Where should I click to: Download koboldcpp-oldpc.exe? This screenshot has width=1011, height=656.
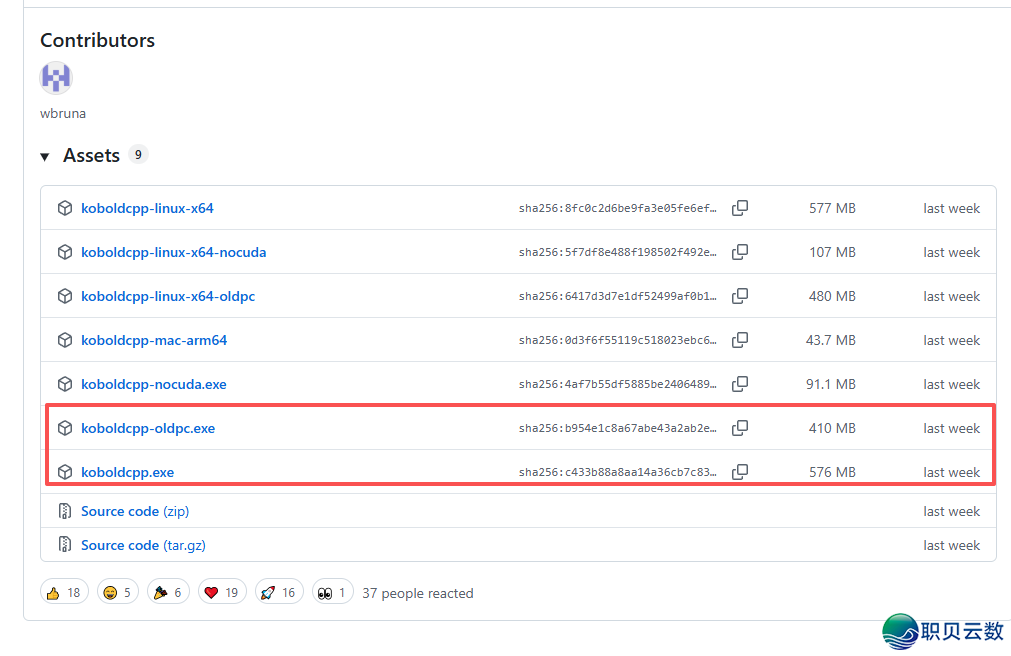148,428
